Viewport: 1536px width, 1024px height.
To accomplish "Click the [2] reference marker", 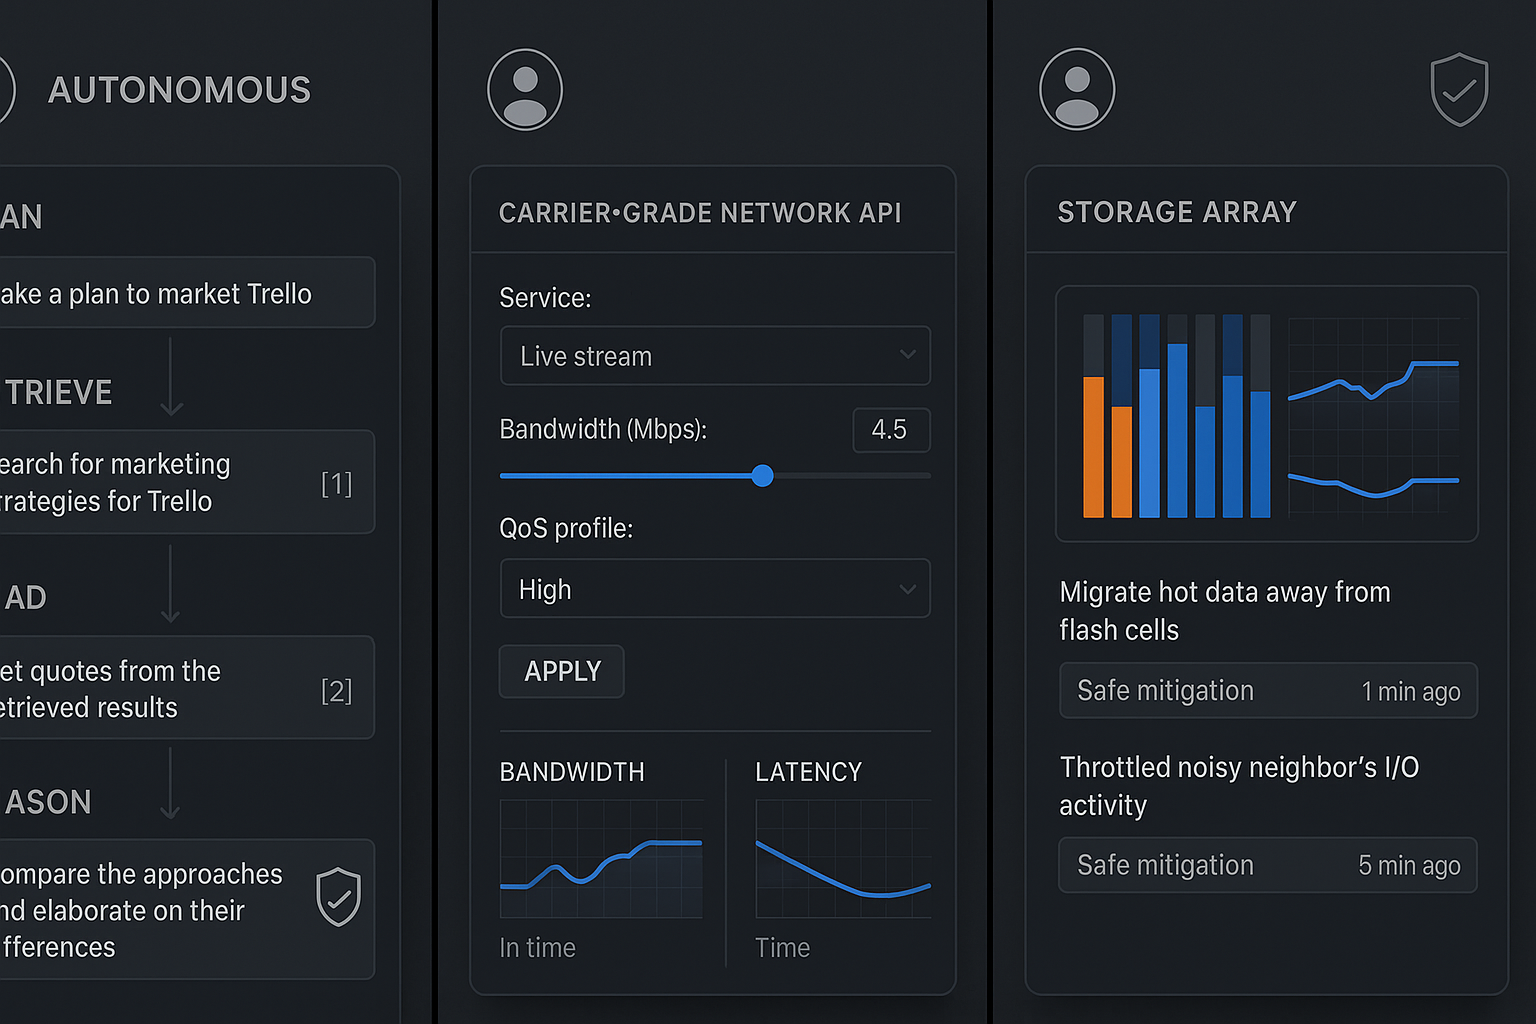I will pyautogui.click(x=336, y=691).
